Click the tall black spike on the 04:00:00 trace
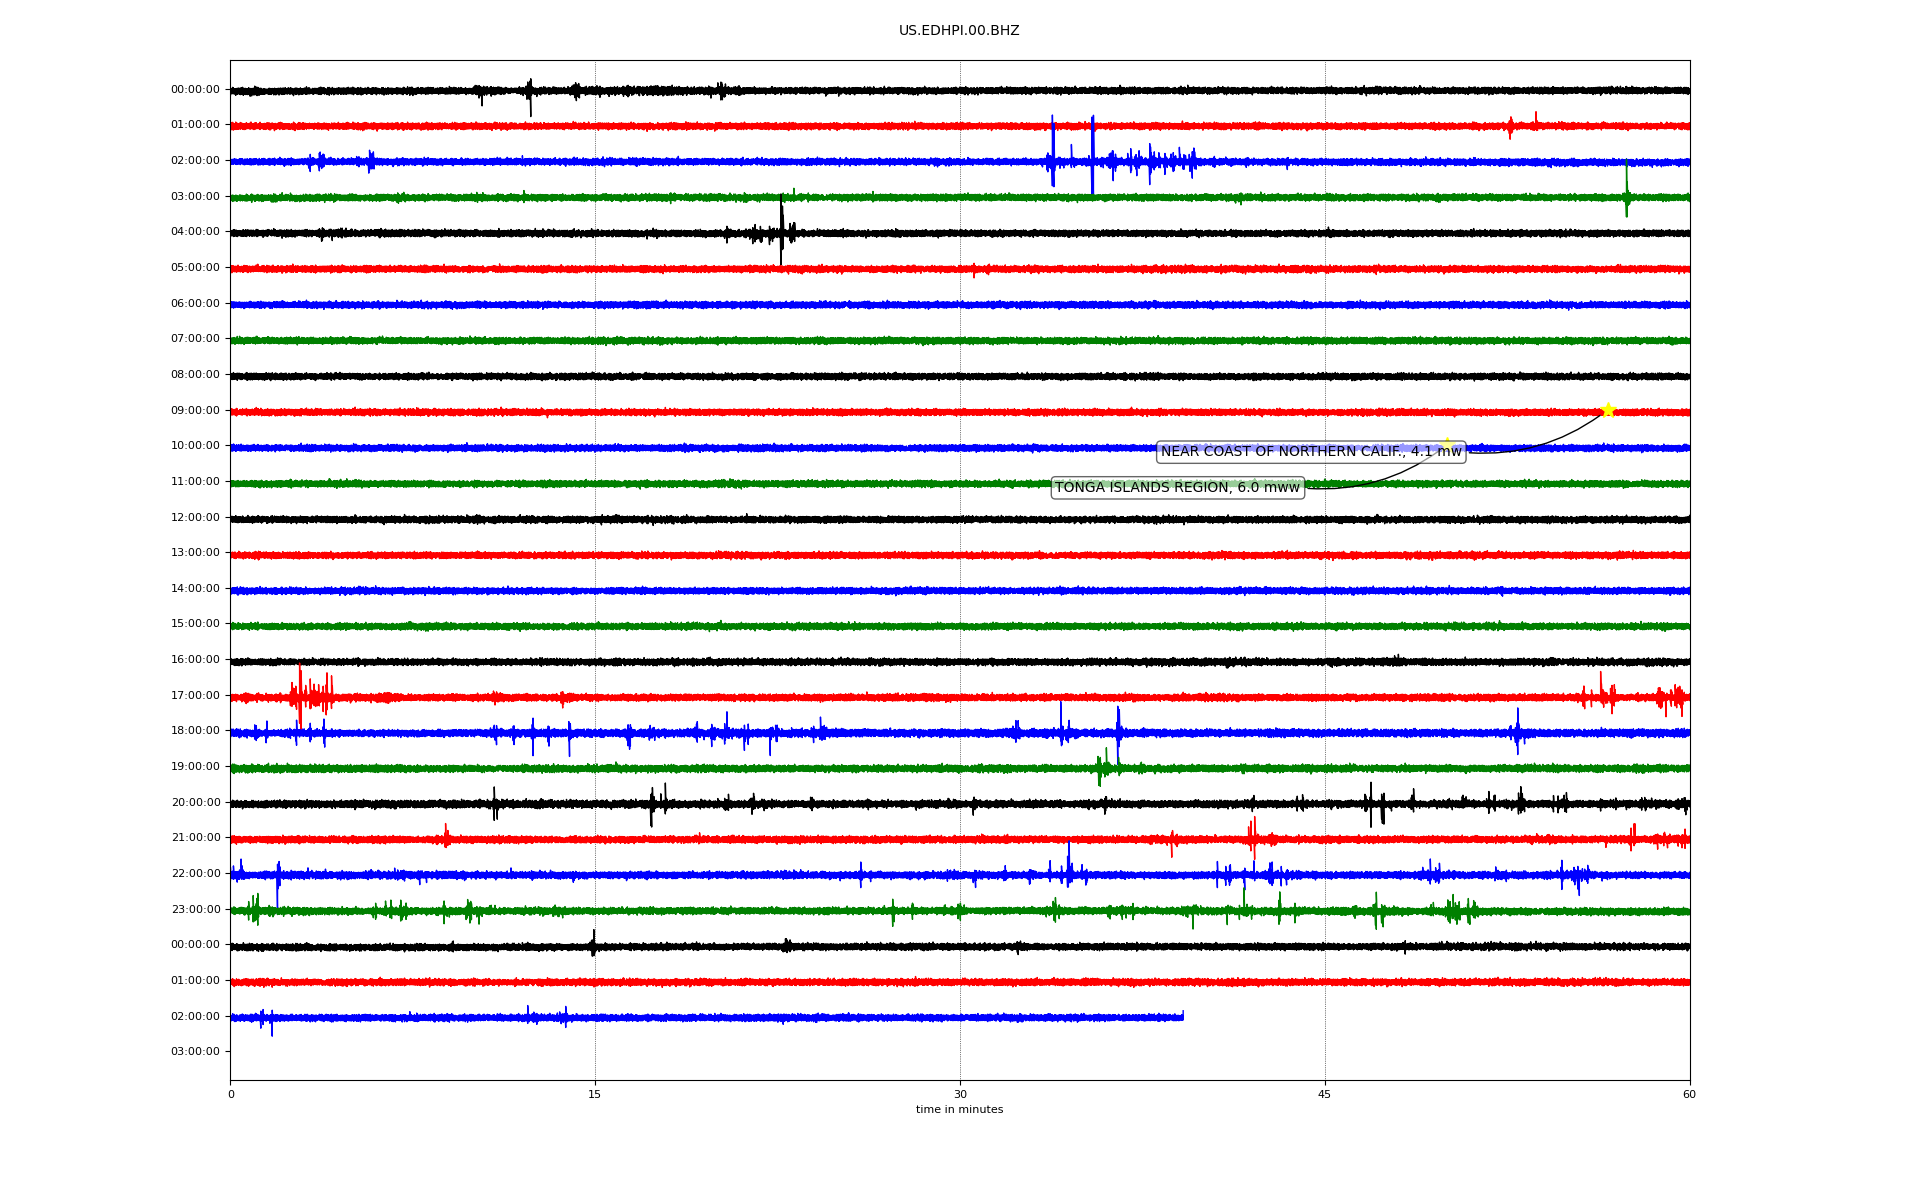This screenshot has width=1920, height=1200. (781, 232)
